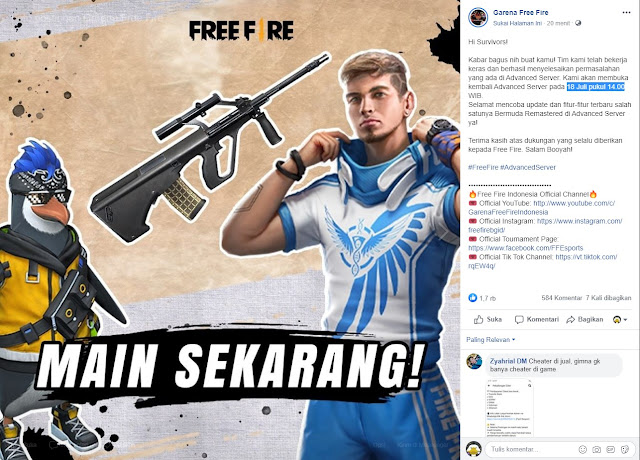Insert emoji in comment field
The image size is (640, 460).
point(583,449)
